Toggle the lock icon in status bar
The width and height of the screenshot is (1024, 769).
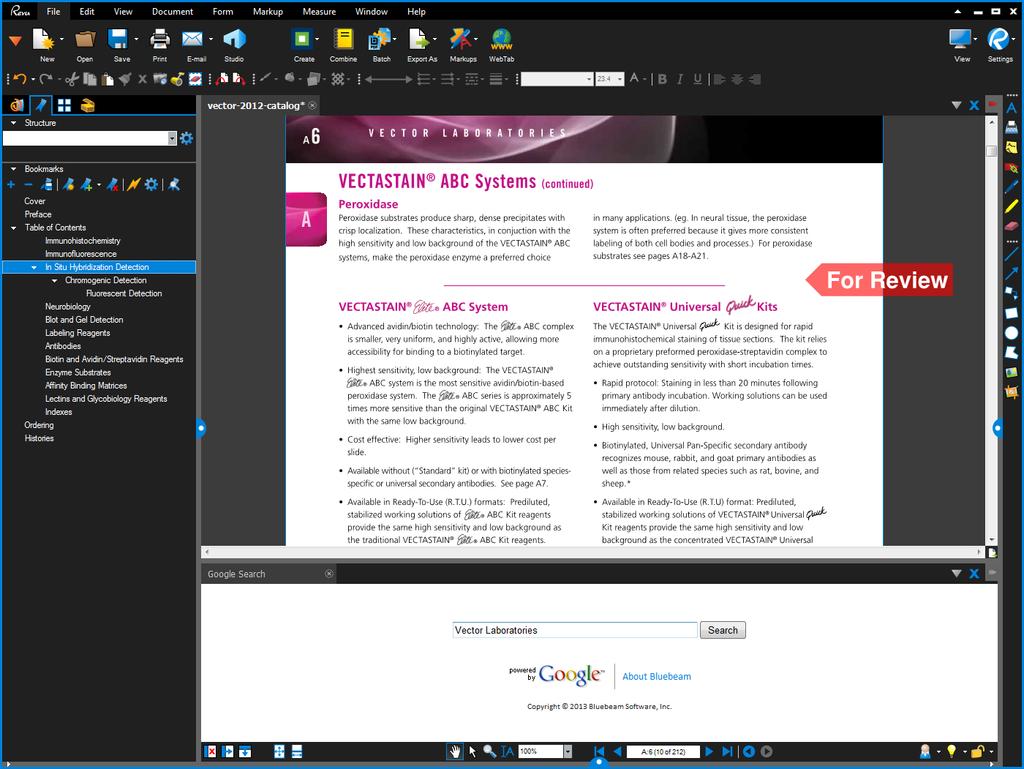pyautogui.click(x=977, y=751)
